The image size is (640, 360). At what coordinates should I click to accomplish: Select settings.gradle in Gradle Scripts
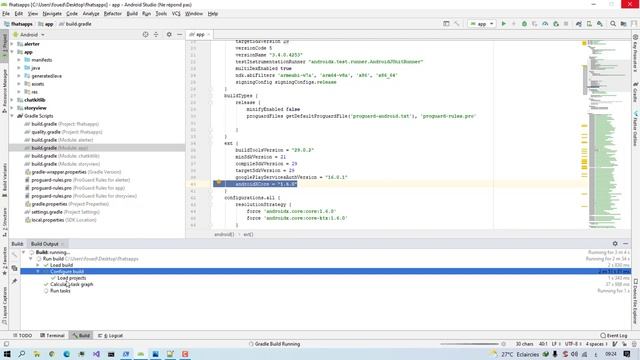[x=62, y=212]
